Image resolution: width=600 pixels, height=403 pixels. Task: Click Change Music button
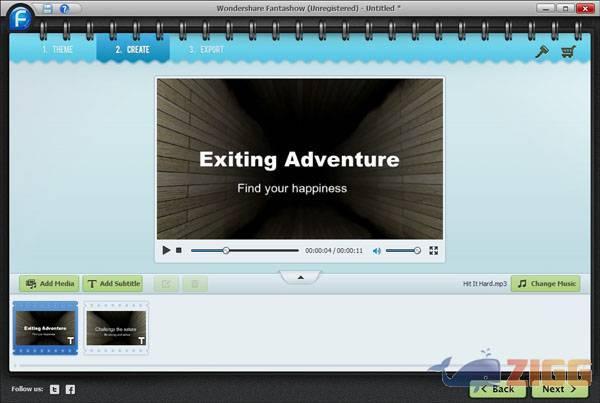[x=545, y=284]
